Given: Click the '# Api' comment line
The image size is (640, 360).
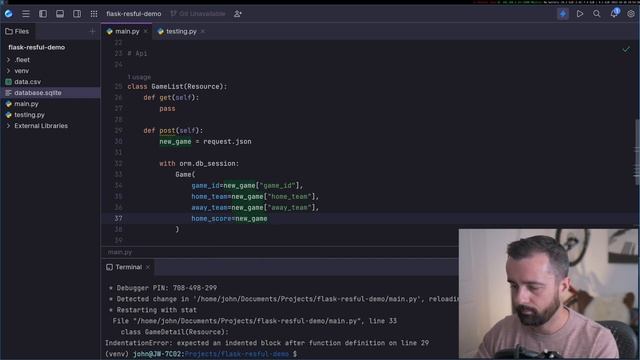Looking at the screenshot, I should point(137,53).
